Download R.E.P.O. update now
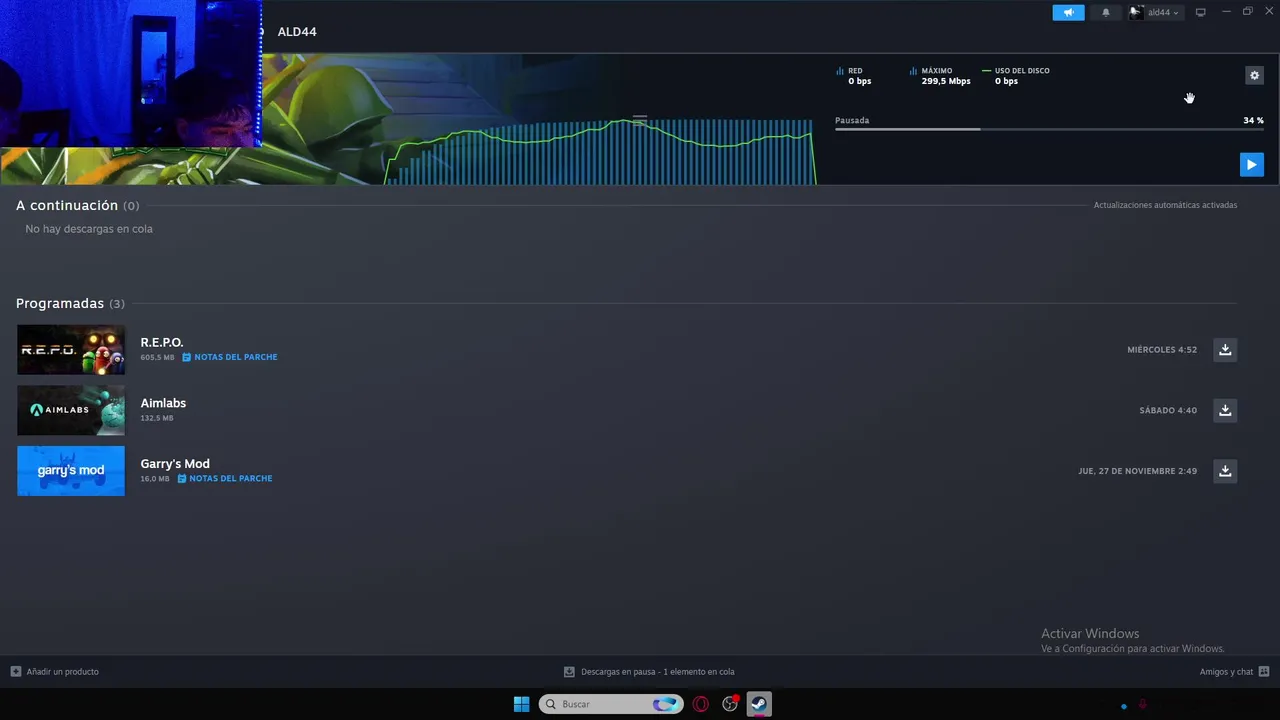This screenshot has height=720, width=1280. (x=1225, y=350)
